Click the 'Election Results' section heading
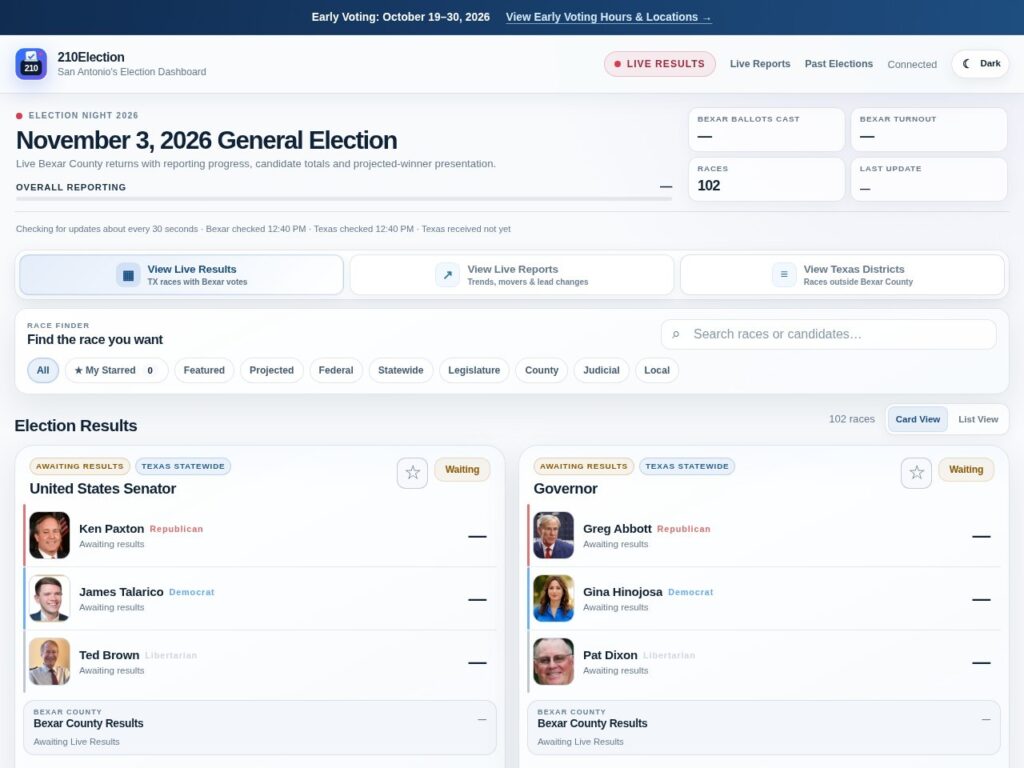 coord(76,426)
